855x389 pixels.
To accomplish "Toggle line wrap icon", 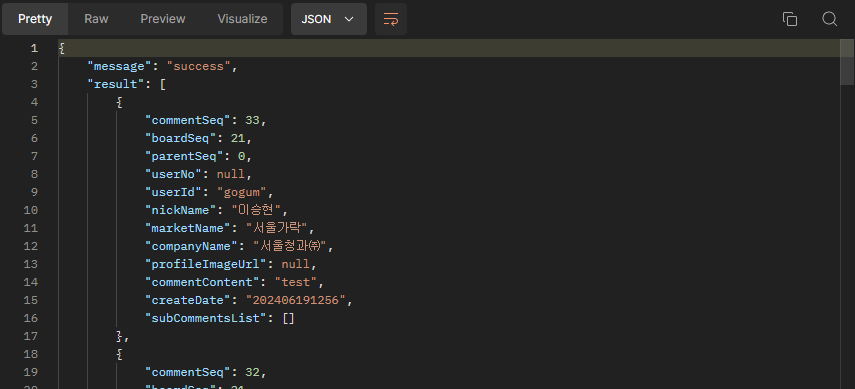I will click(391, 19).
